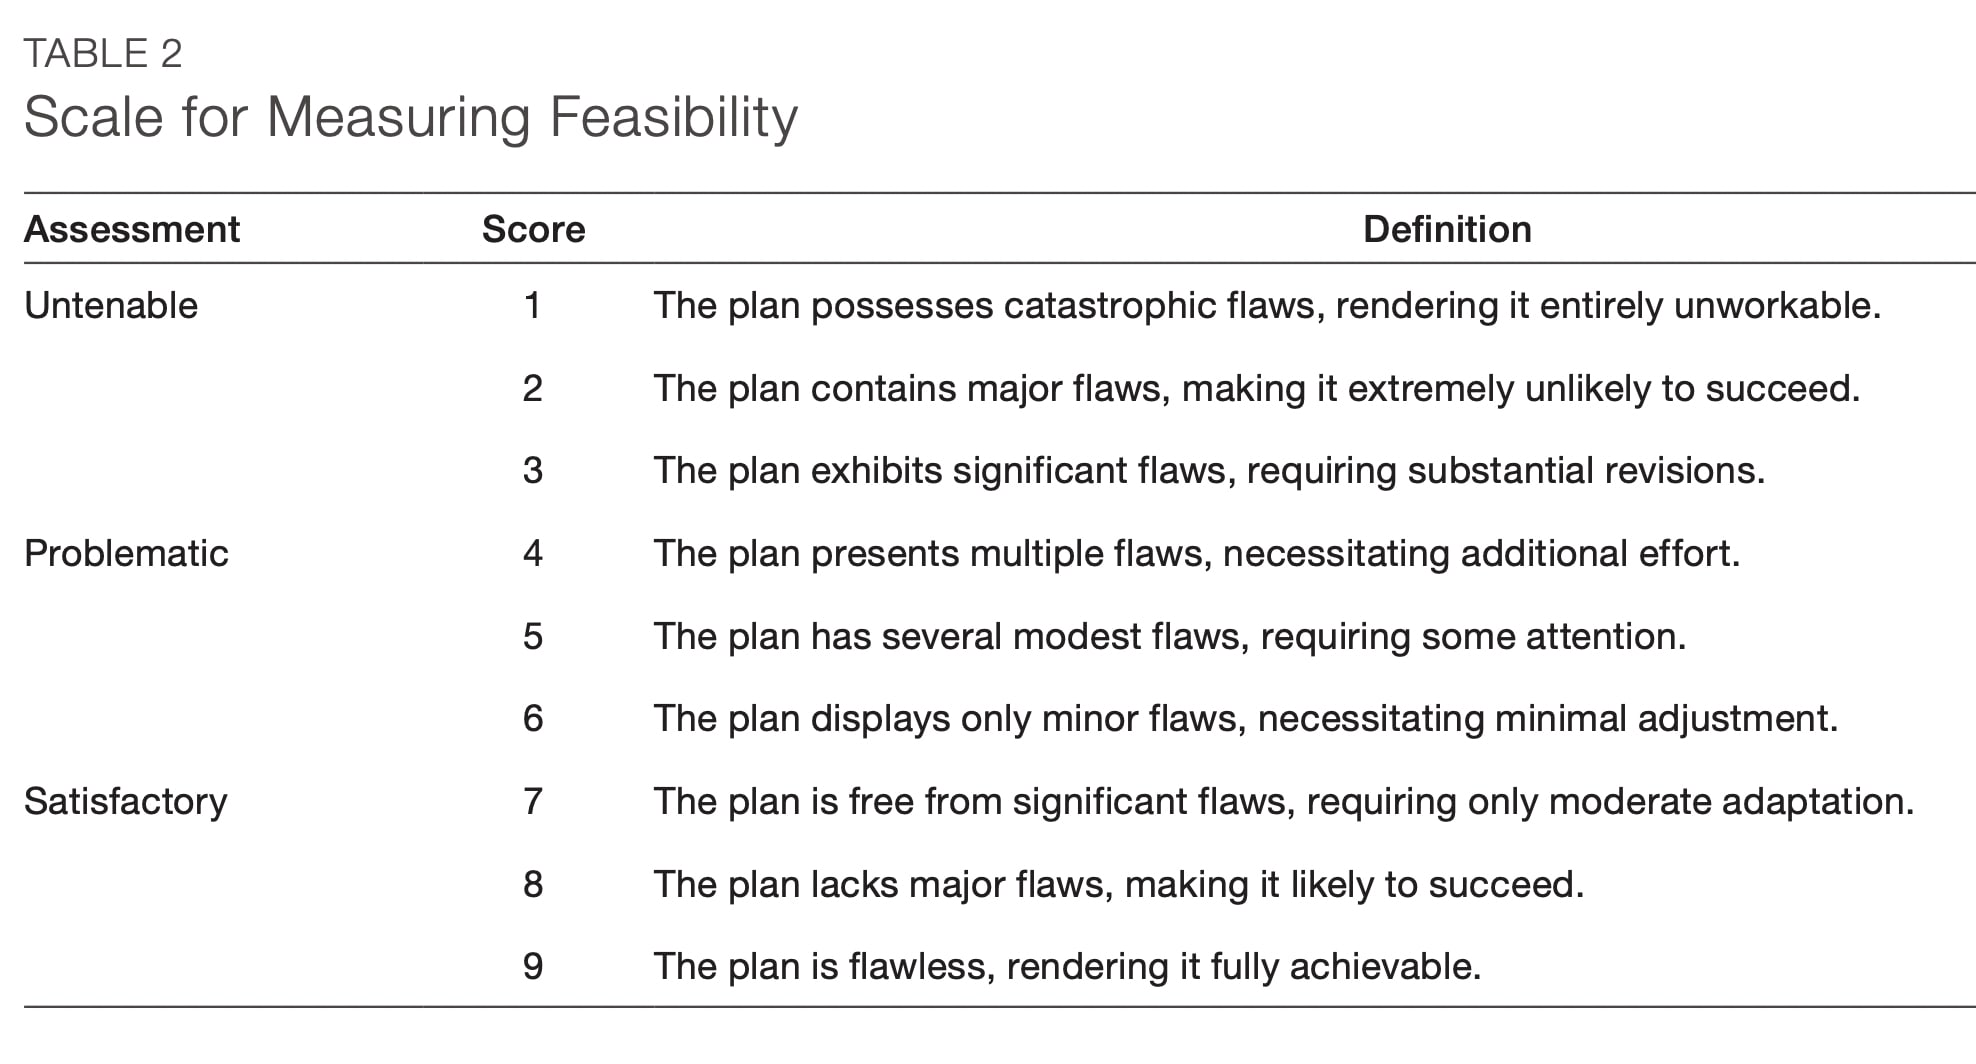Select the Score column header
Image resolution: width=1976 pixels, height=1064 pixels.
533,230
